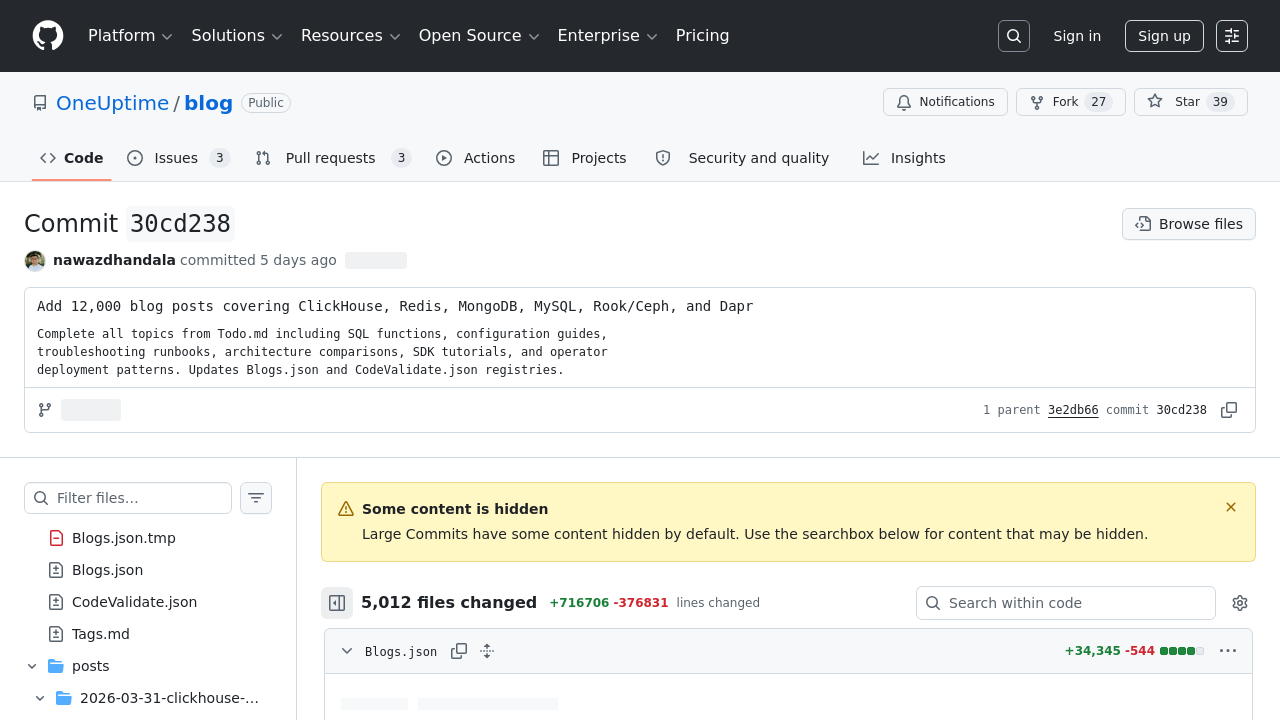Go to the Pull requests tab

pyautogui.click(x=332, y=158)
